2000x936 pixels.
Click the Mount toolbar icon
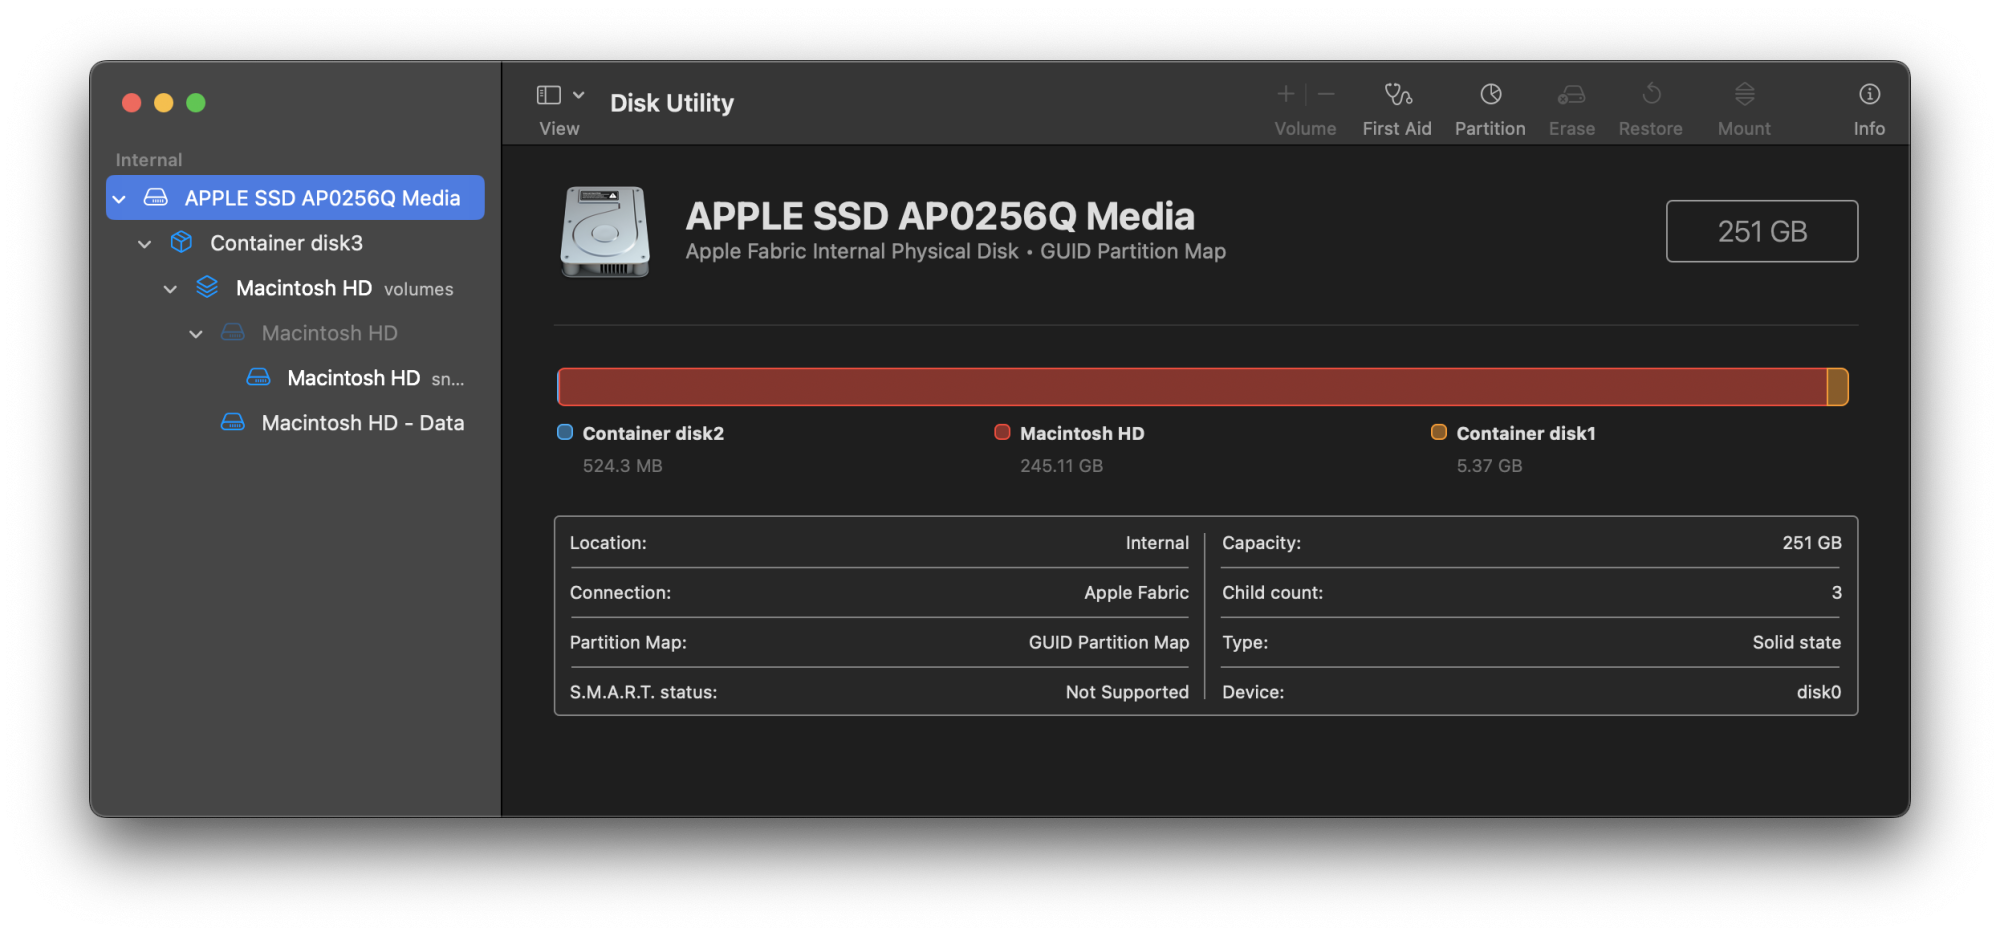(x=1744, y=94)
